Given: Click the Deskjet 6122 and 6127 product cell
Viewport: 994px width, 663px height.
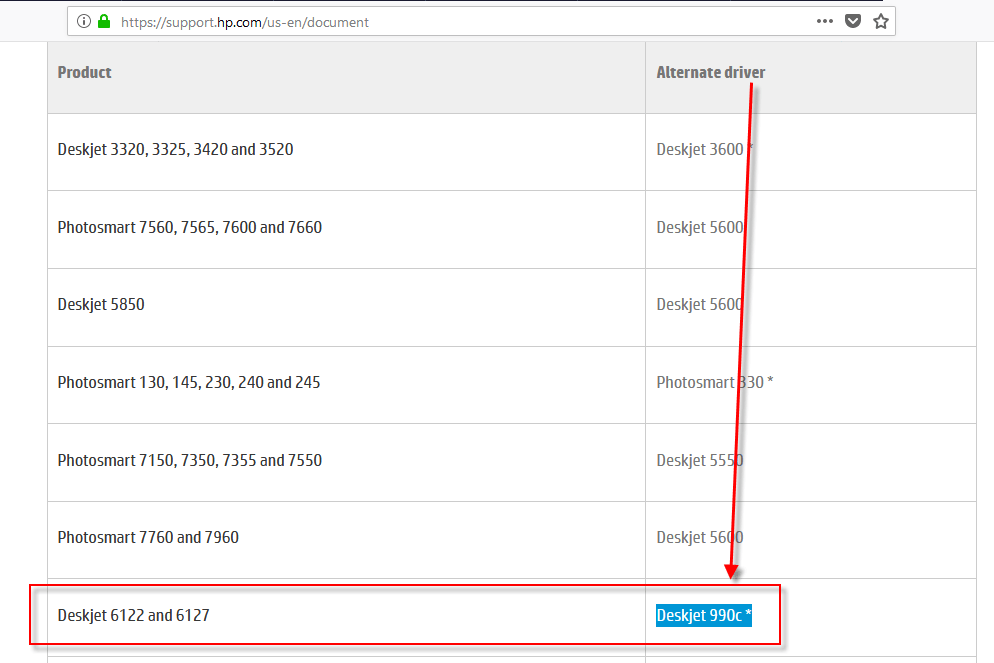Looking at the screenshot, I should (133, 616).
